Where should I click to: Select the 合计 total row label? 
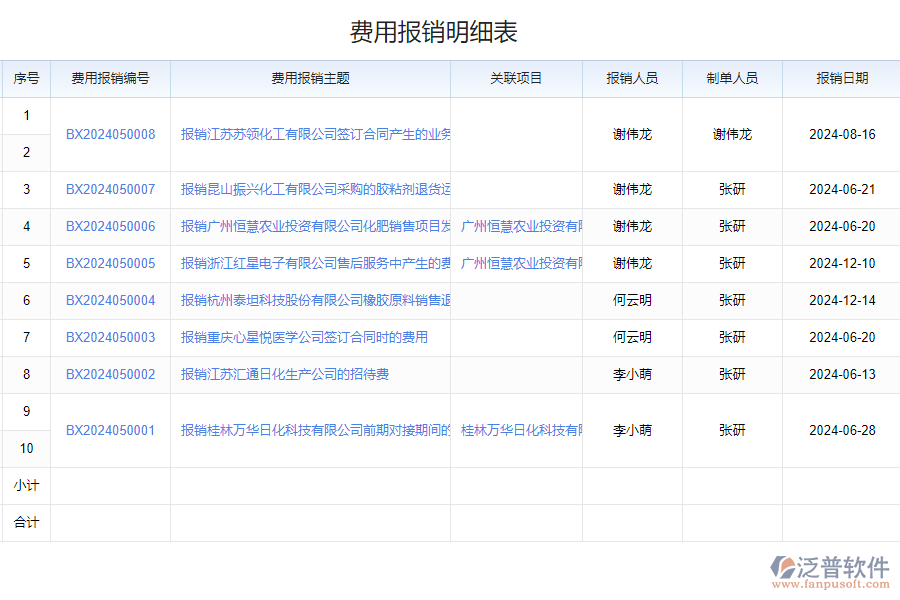pyautogui.click(x=27, y=522)
